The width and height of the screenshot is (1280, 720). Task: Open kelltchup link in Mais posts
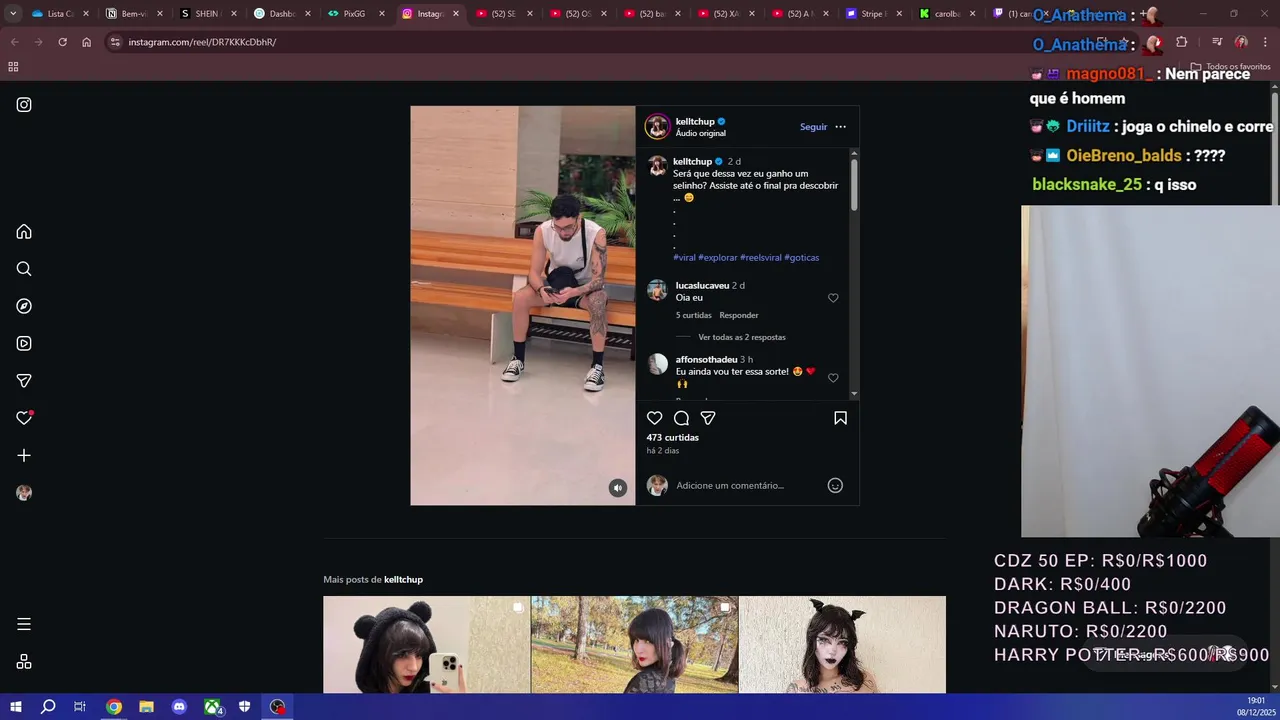click(403, 579)
